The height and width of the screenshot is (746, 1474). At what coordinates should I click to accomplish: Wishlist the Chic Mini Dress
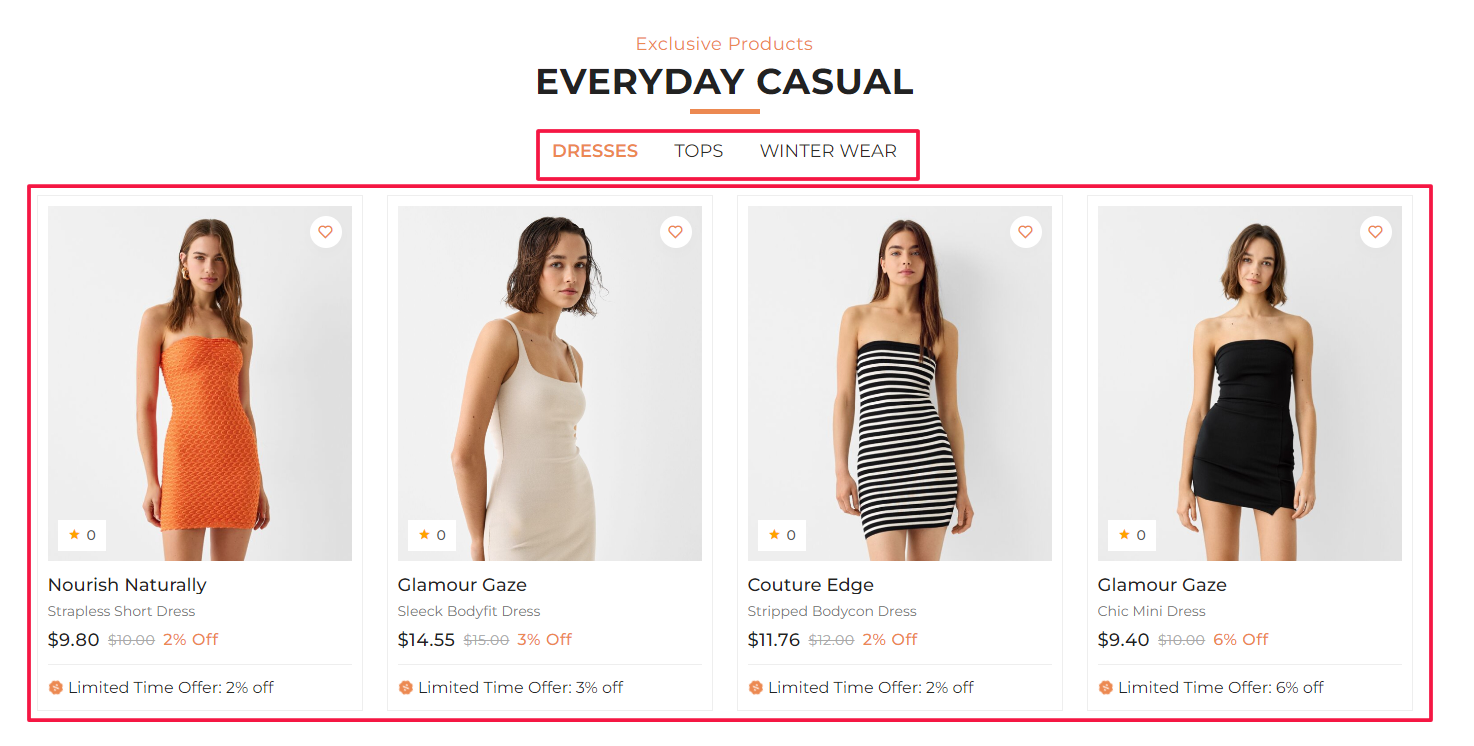1375,232
